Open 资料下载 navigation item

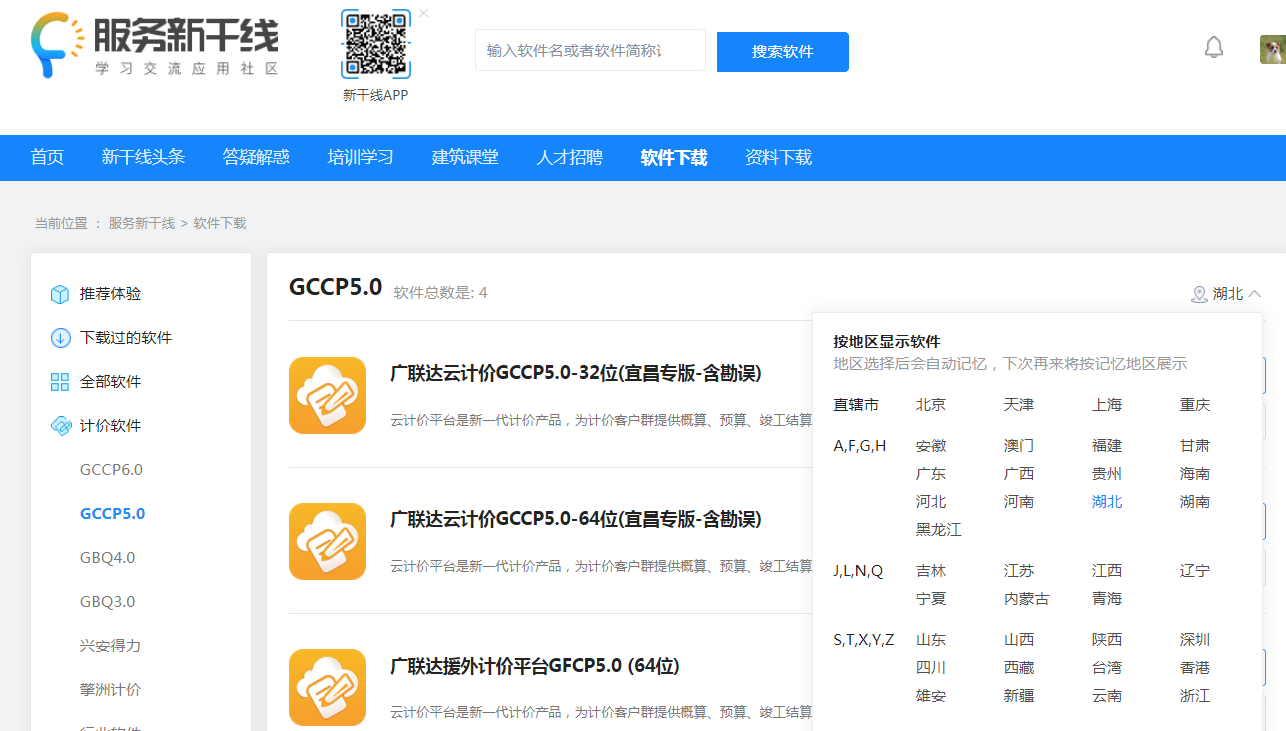tap(778, 157)
